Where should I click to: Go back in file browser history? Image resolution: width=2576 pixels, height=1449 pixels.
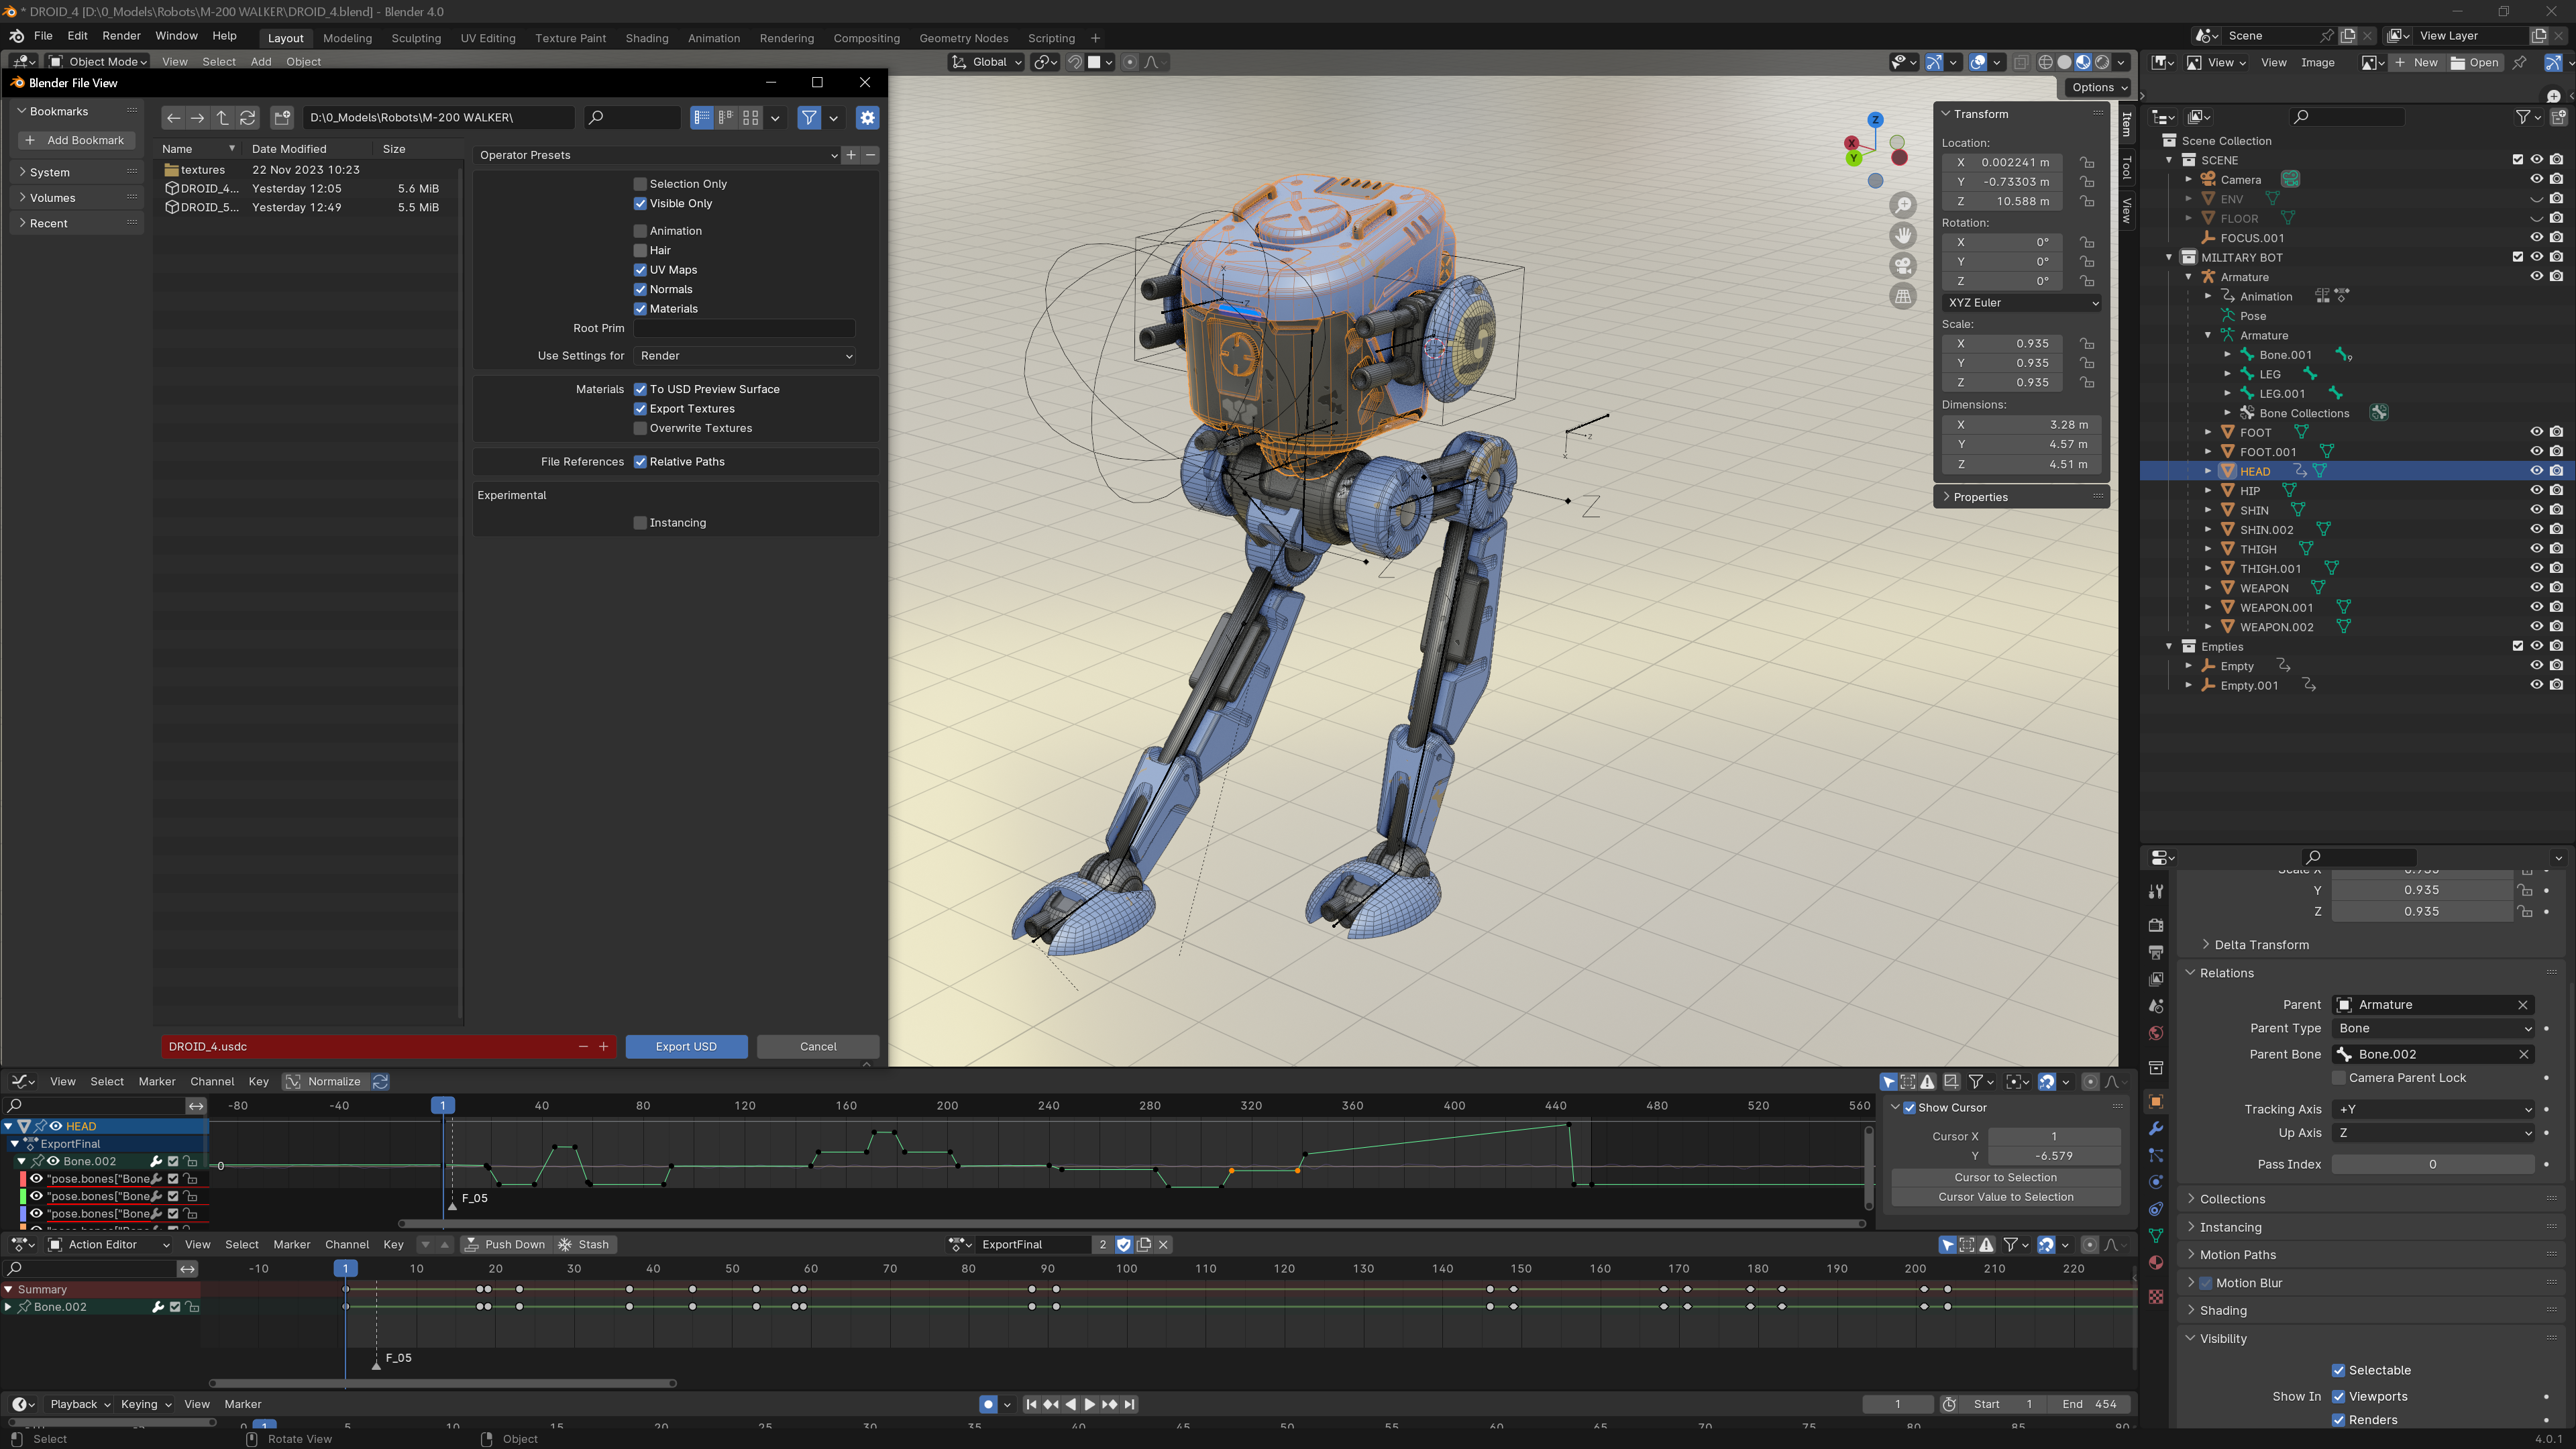click(173, 118)
